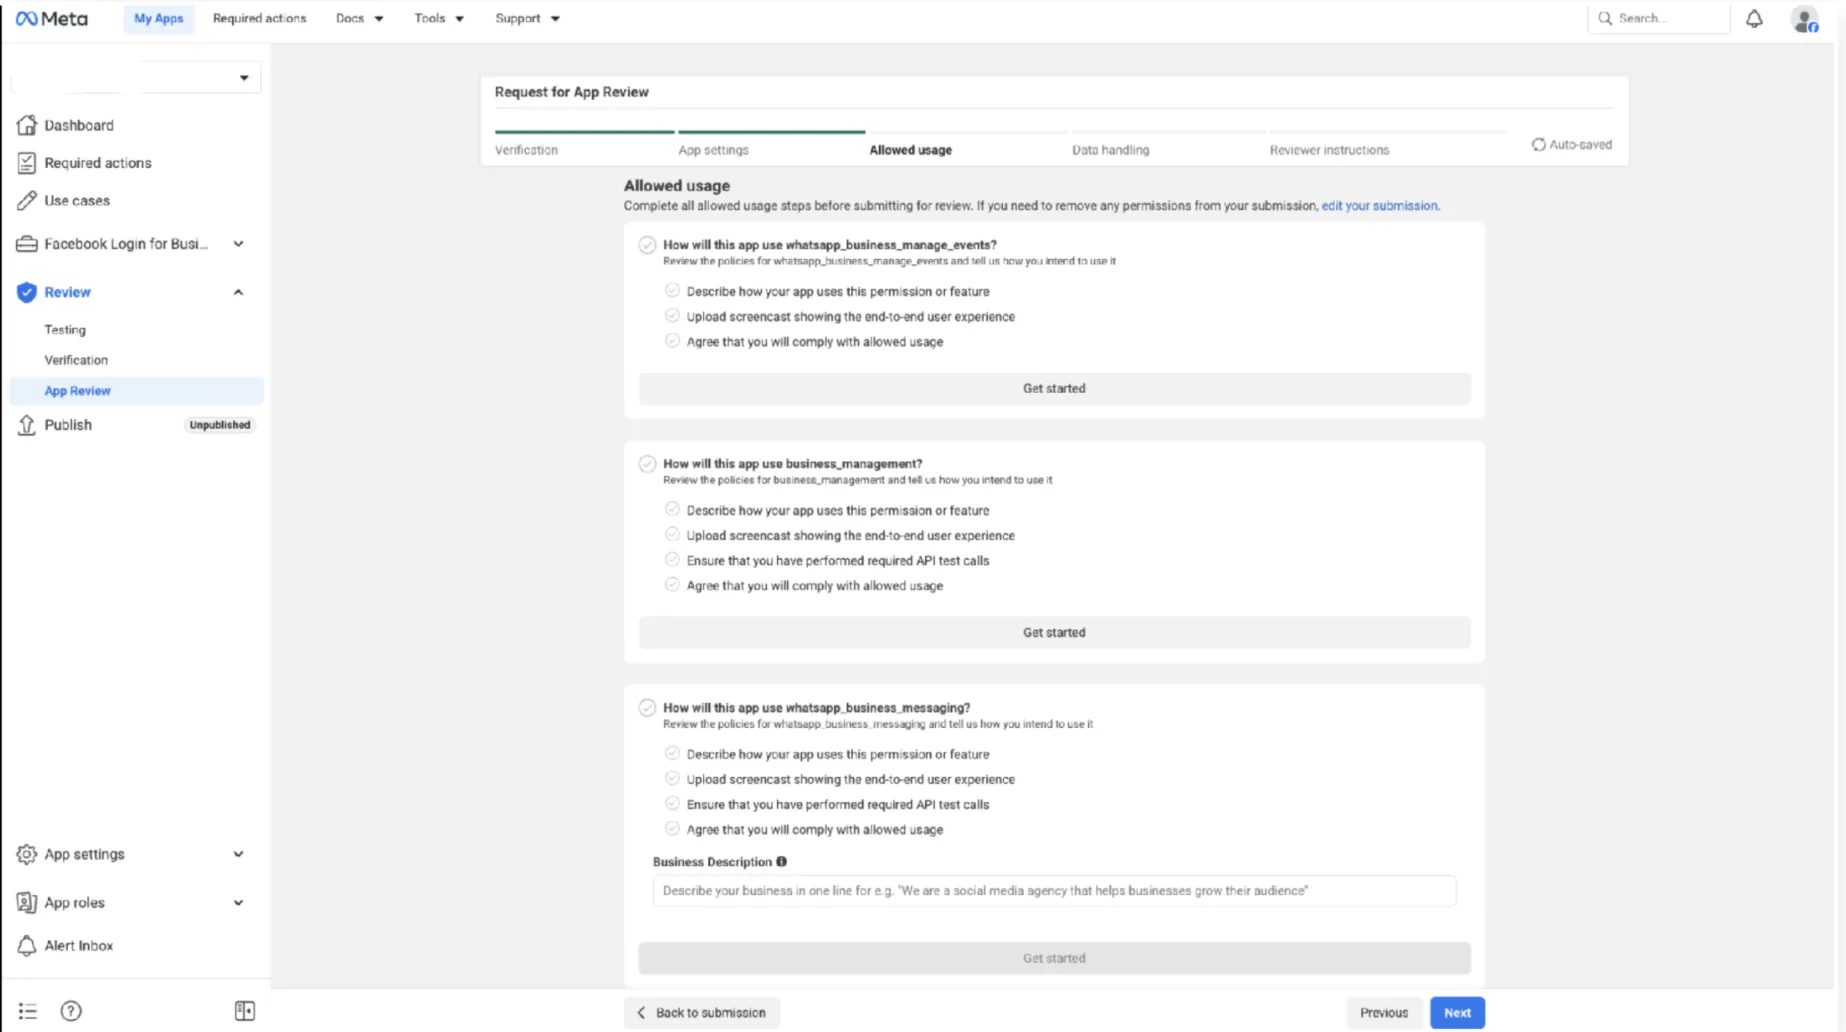
Task: Open the Tools dropdown menu
Action: (439, 18)
